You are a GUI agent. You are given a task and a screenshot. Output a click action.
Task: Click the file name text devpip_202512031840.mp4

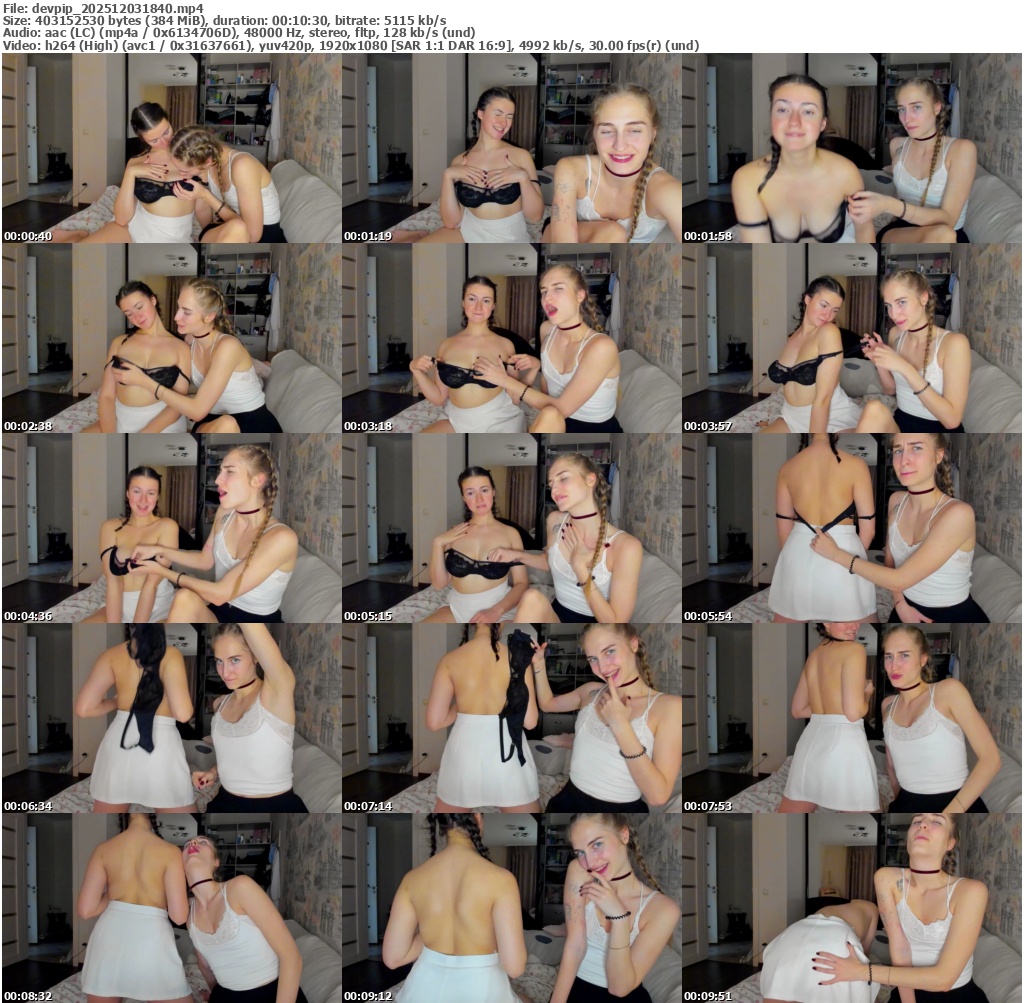tap(118, 8)
